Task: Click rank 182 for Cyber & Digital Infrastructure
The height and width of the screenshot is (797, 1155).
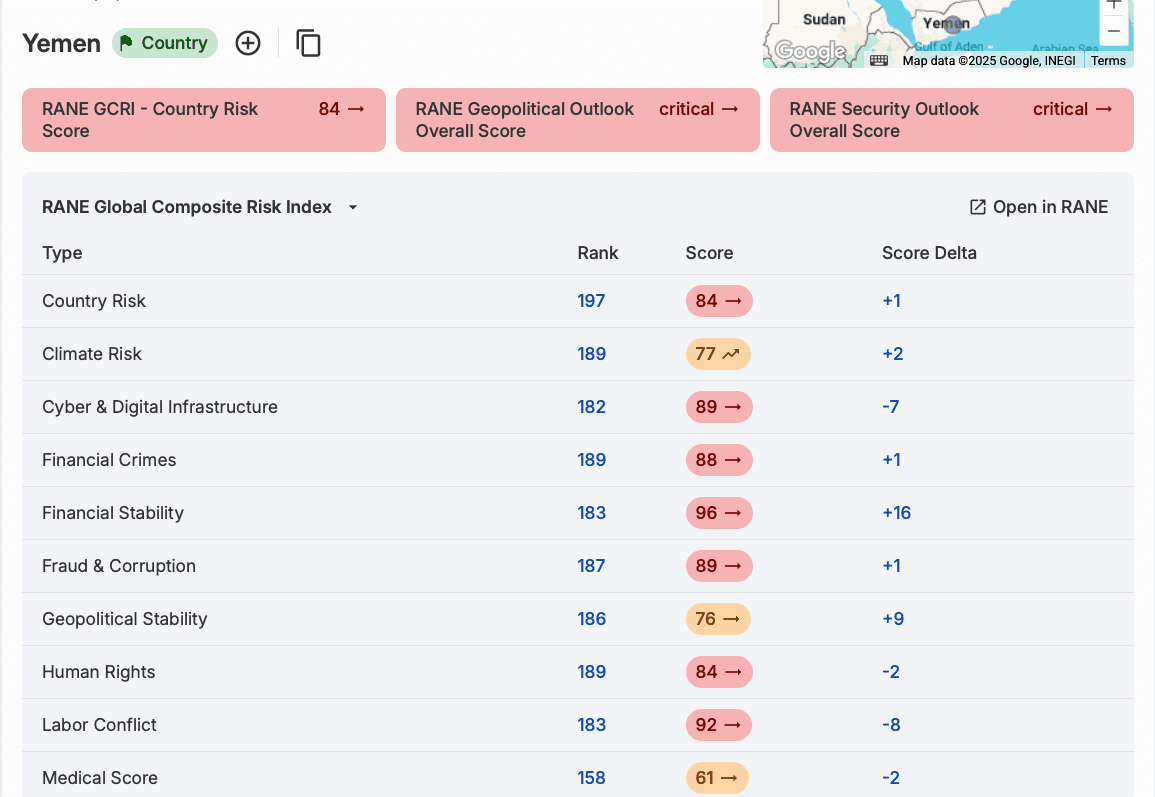Action: point(591,407)
